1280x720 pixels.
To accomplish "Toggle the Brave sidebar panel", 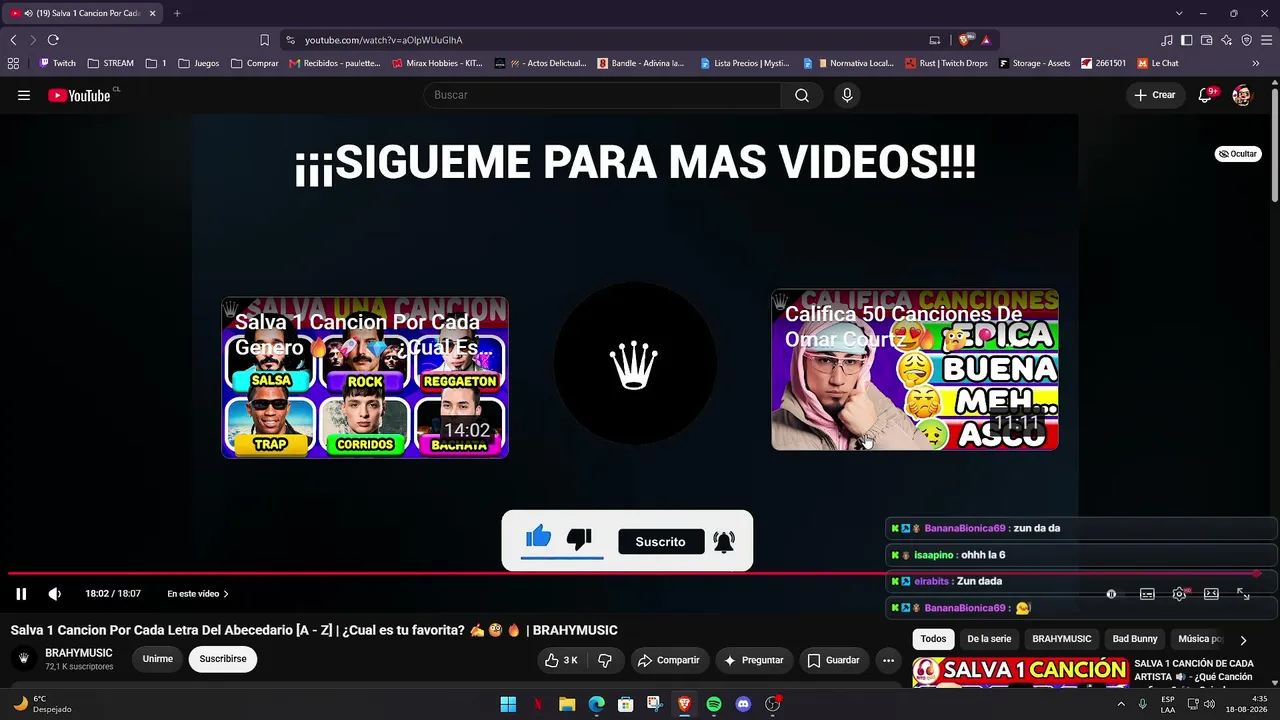I will pos(1187,40).
